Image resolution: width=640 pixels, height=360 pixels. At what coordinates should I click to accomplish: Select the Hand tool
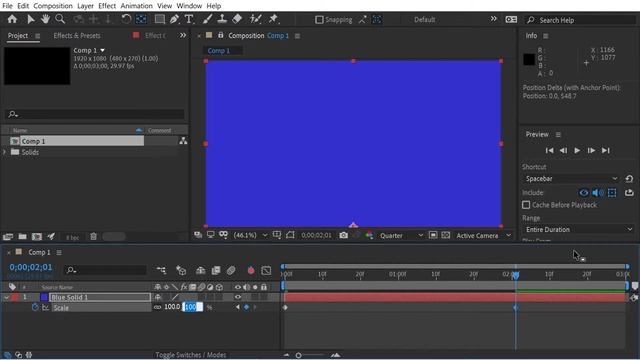45,19
